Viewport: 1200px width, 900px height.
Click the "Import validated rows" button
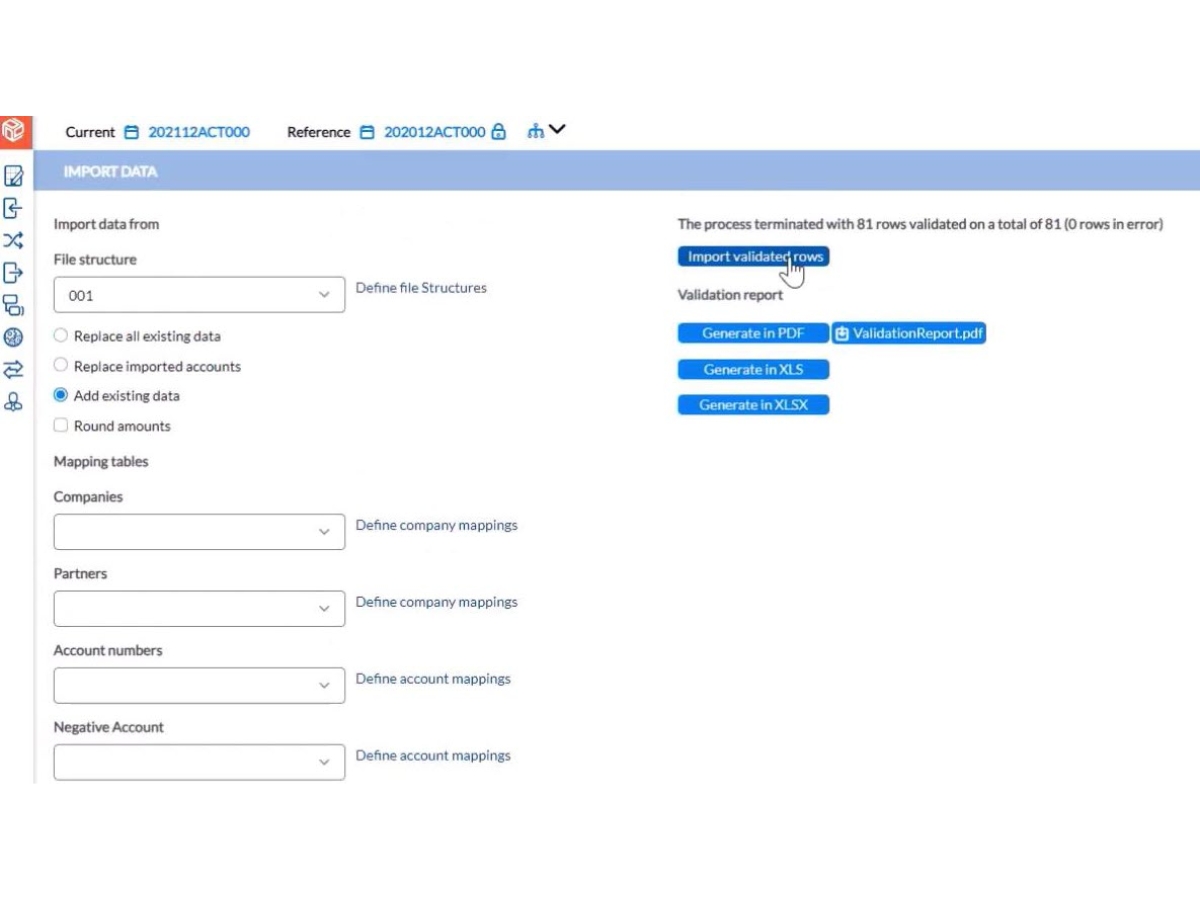(753, 257)
